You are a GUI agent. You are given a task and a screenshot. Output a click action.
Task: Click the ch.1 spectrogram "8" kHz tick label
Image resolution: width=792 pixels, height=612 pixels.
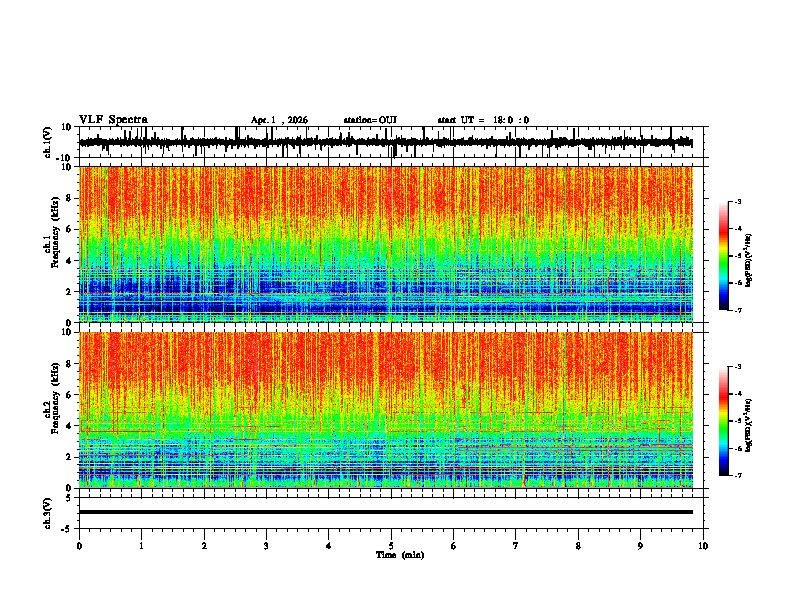(x=69, y=198)
